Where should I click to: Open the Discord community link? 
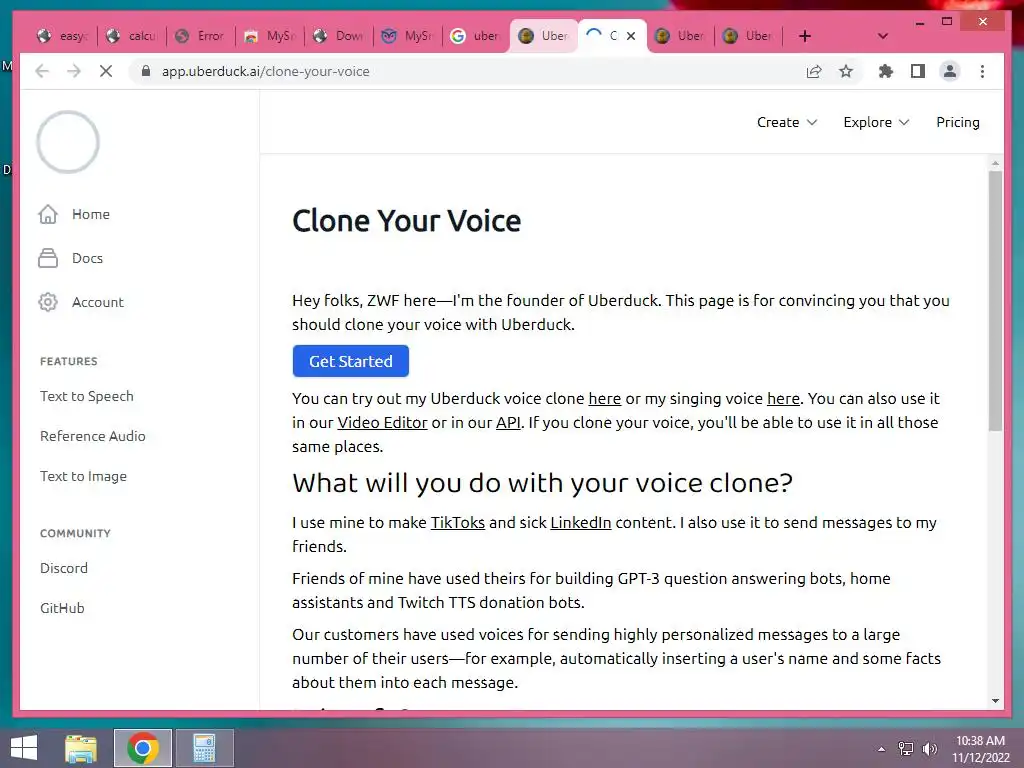(x=63, y=568)
